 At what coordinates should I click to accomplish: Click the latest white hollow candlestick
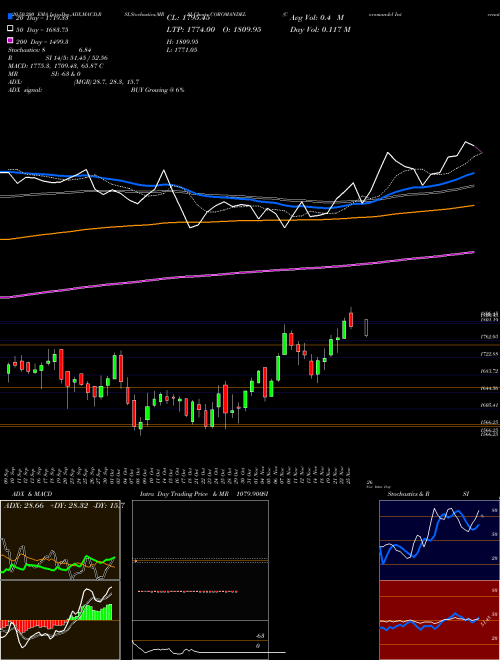(366, 327)
